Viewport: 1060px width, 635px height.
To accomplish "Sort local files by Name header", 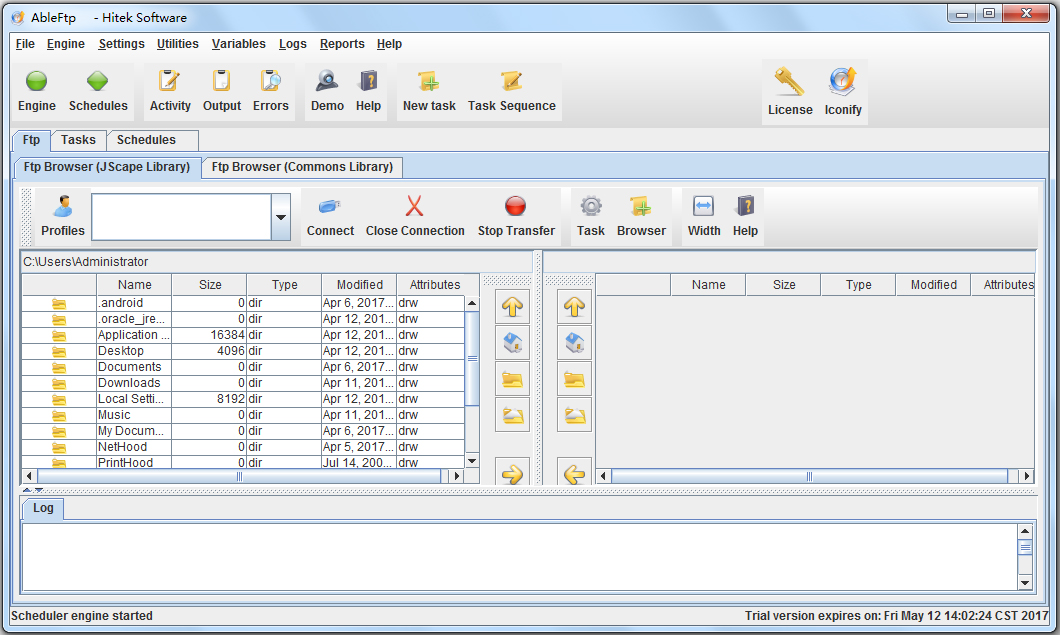I will point(135,285).
